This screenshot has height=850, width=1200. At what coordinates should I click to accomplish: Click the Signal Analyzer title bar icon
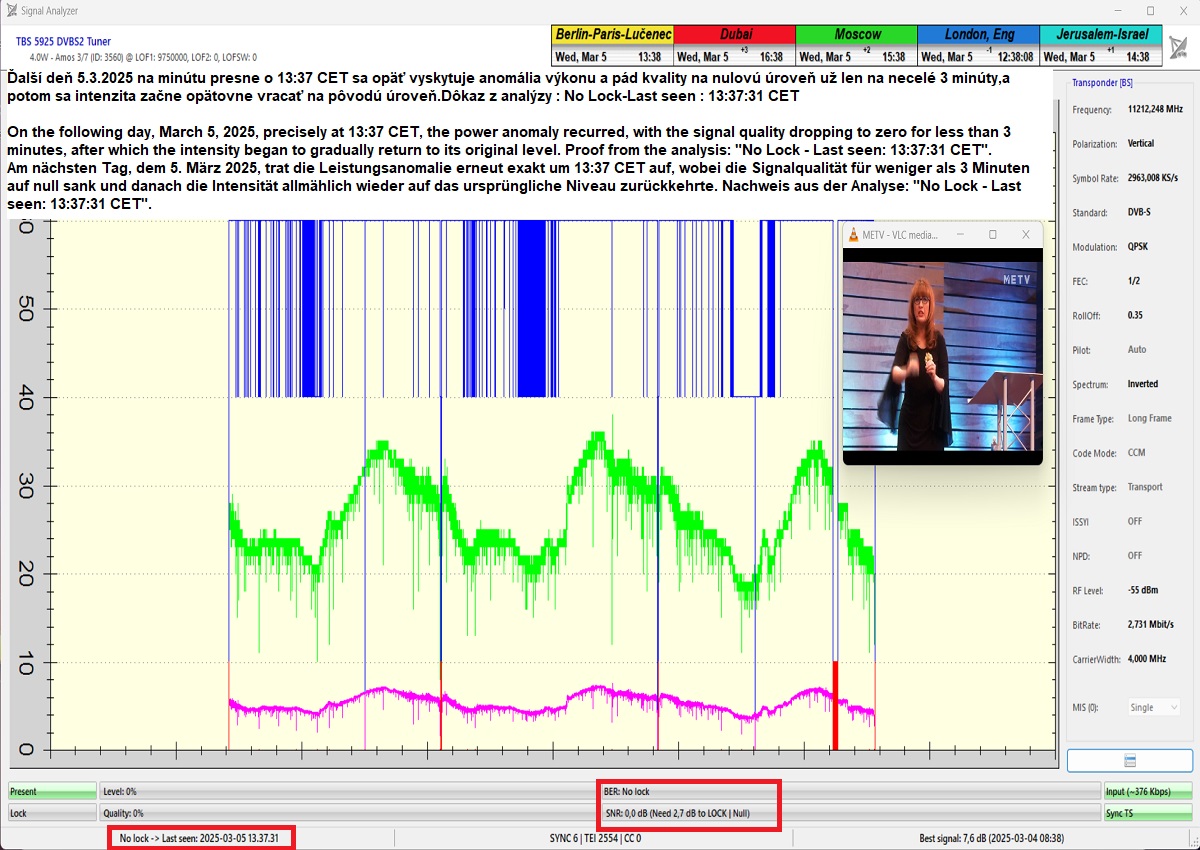pos(11,10)
